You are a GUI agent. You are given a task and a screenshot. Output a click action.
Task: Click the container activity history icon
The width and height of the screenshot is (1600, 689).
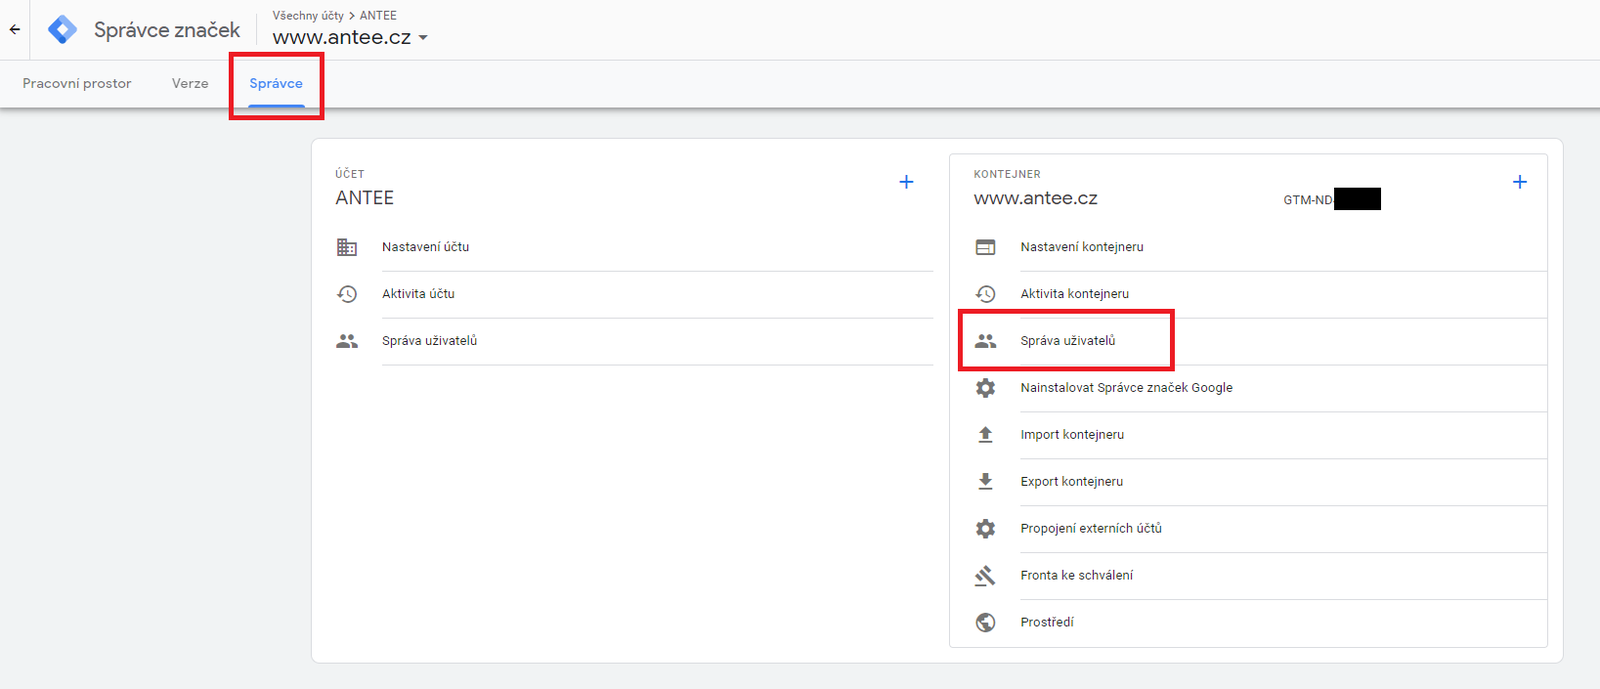click(x=985, y=294)
